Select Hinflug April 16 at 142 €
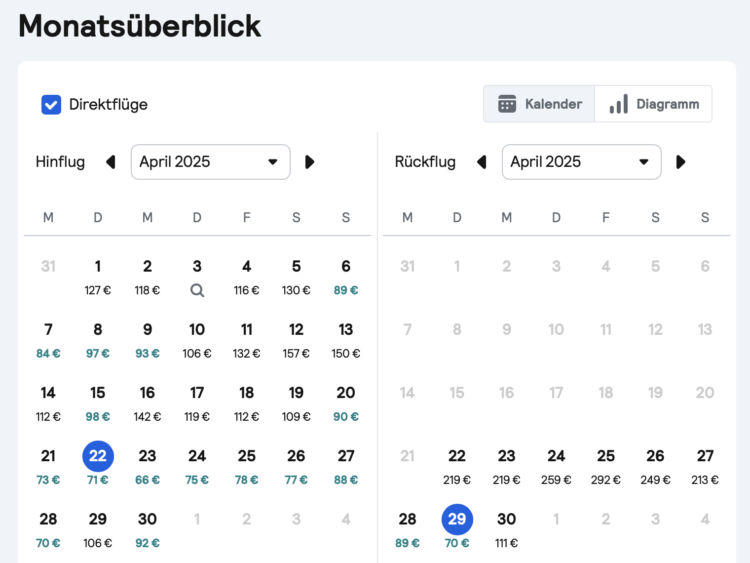Screen dimensions: 750x563 (147, 404)
